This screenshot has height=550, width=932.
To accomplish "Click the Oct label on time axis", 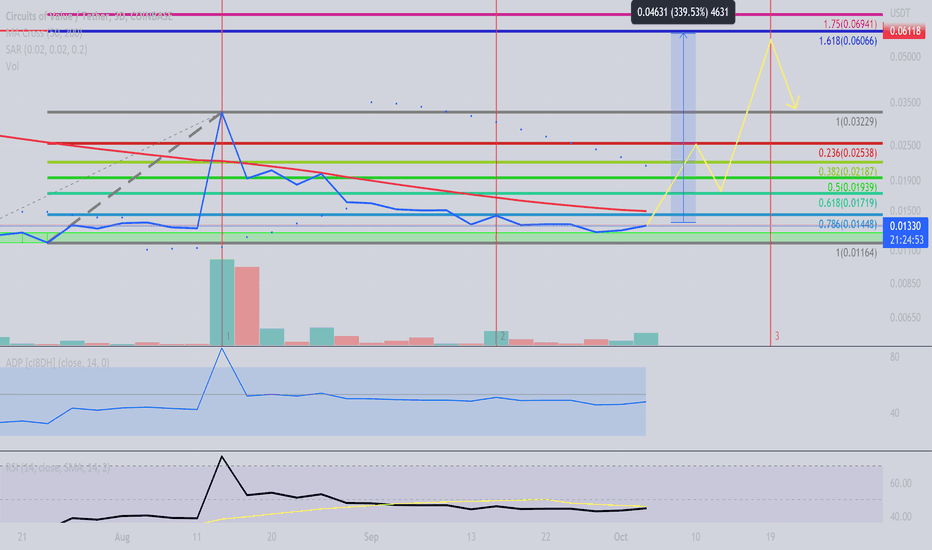I will coord(621,537).
